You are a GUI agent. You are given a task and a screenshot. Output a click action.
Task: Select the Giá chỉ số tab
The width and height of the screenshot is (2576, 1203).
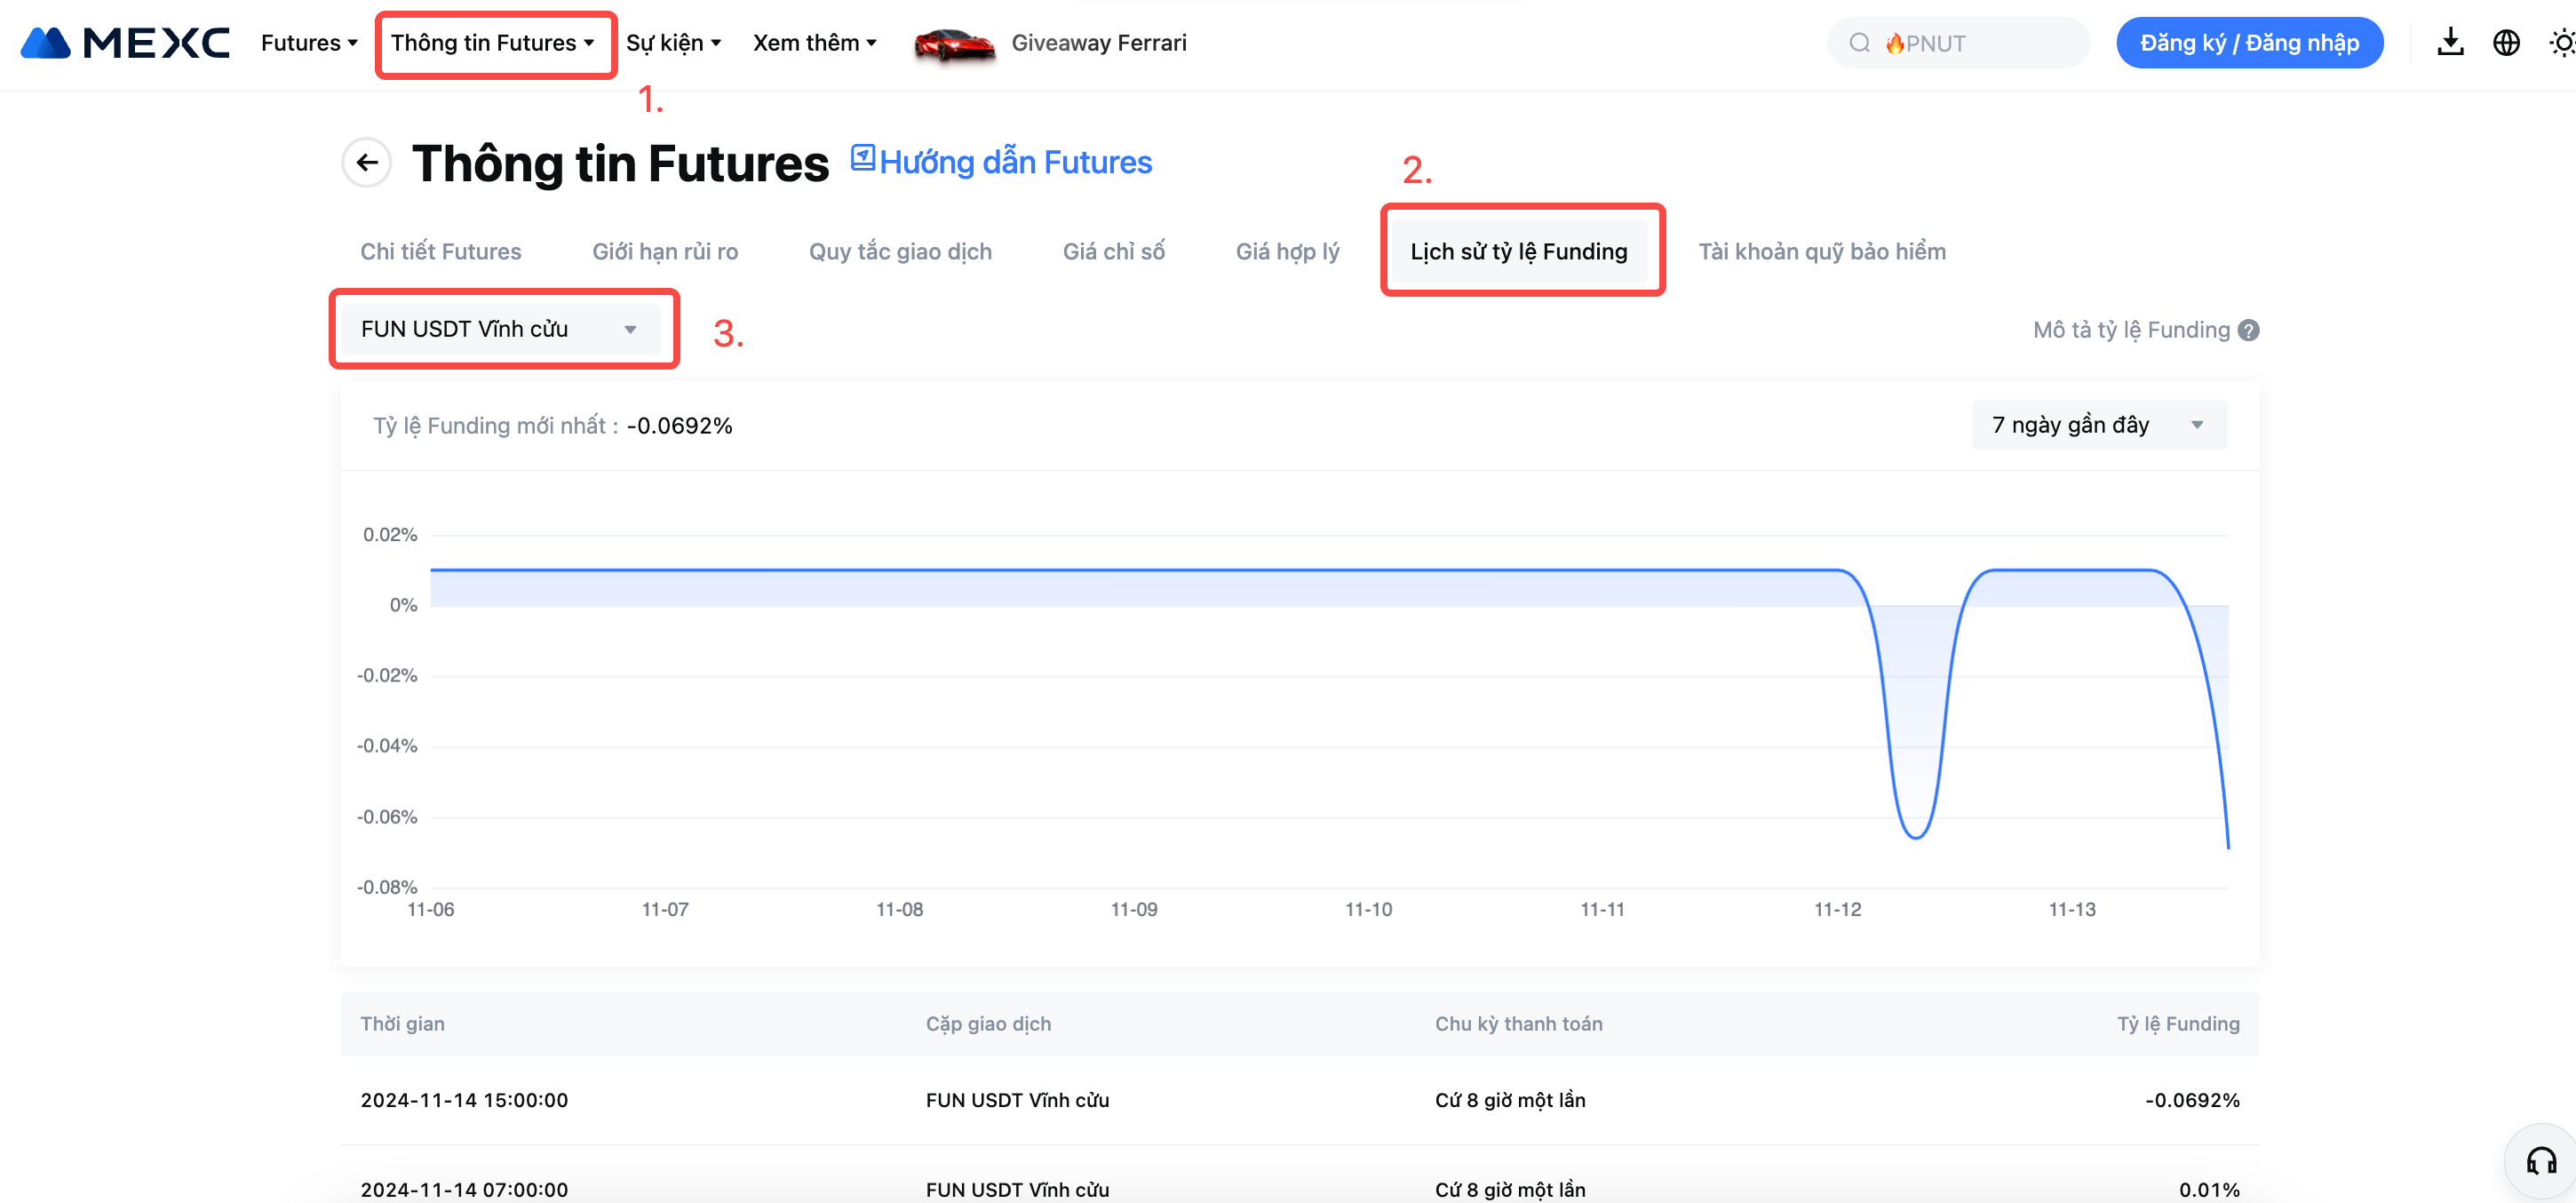pos(1113,251)
